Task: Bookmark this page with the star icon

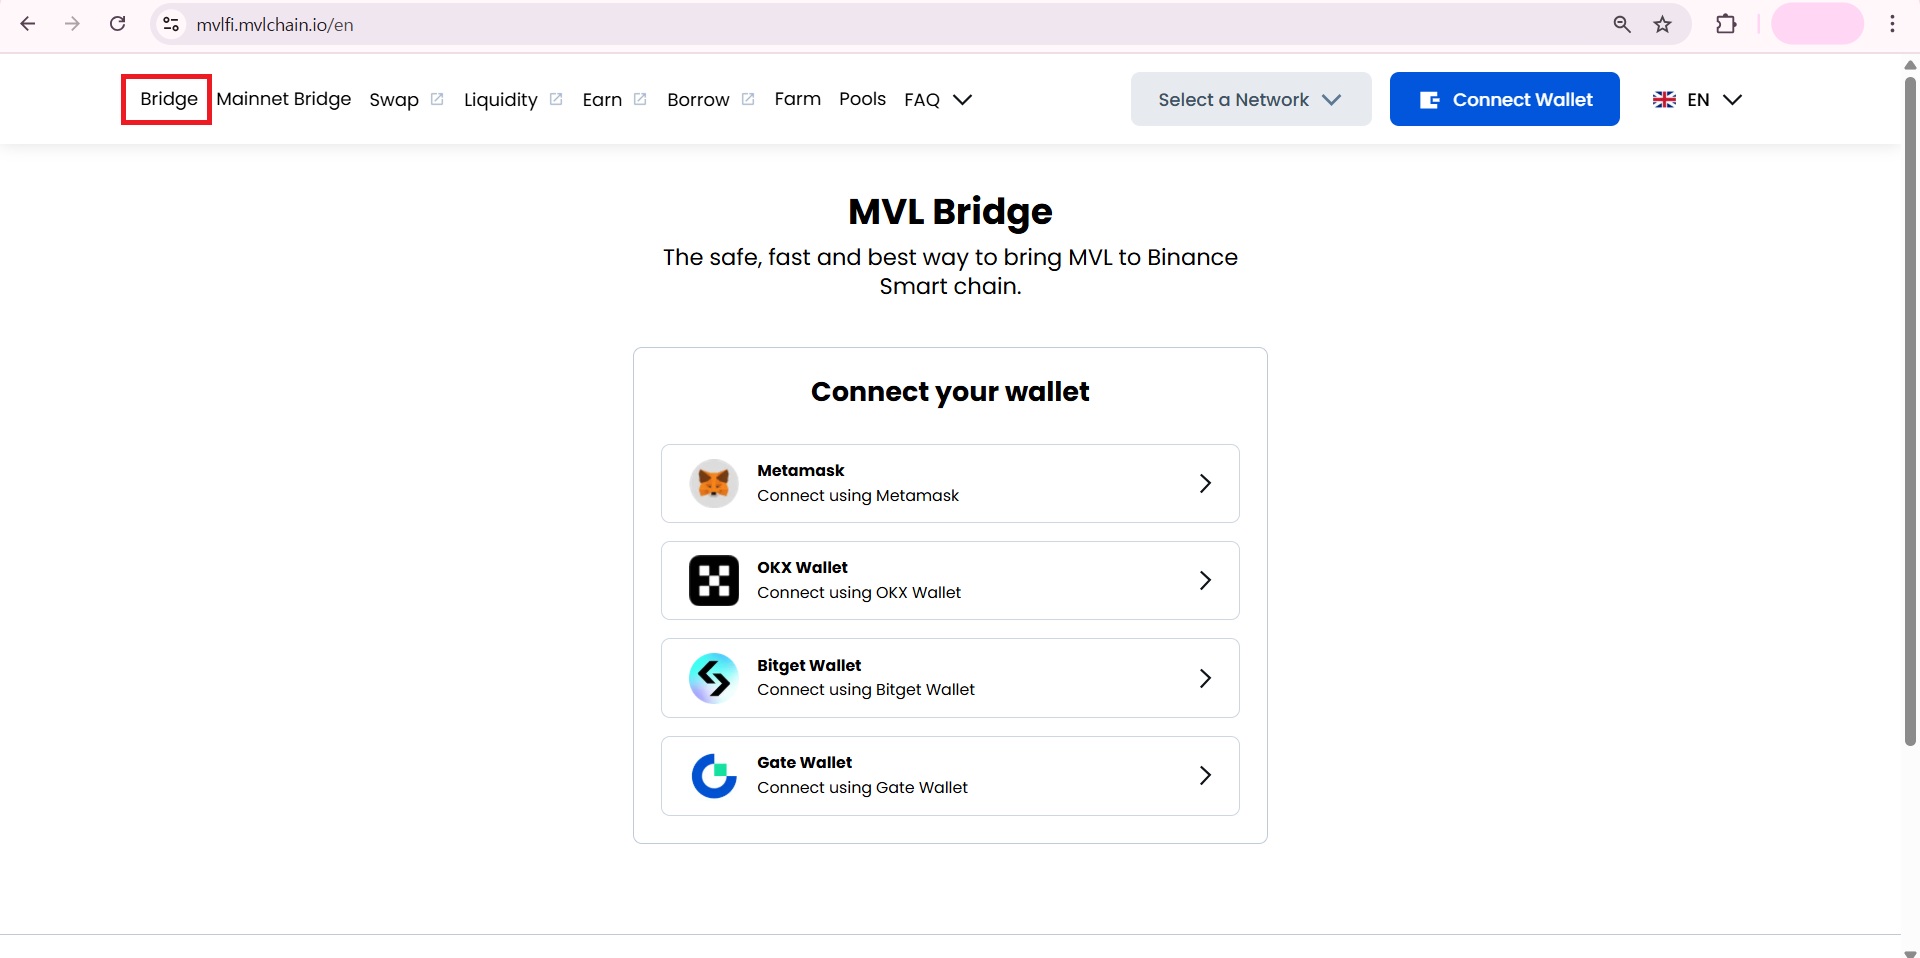Action: pyautogui.click(x=1663, y=25)
